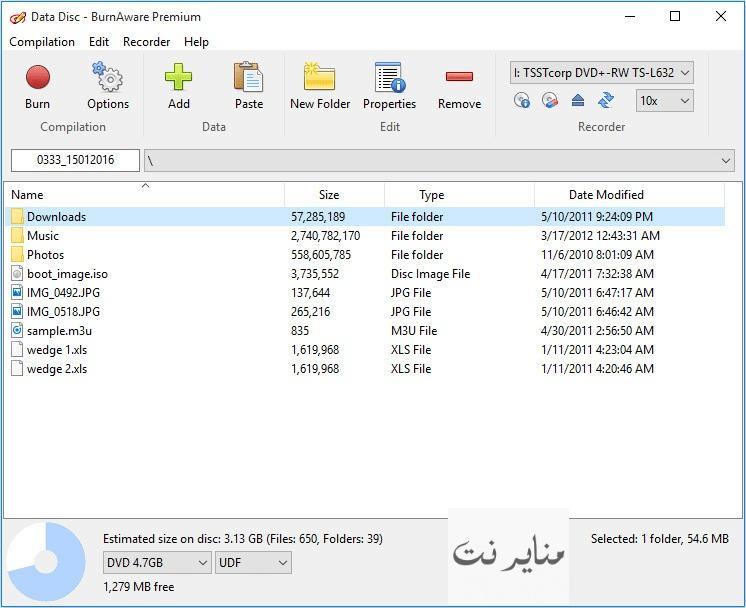746x608 pixels.
Task: Click the Music folder icon
Action: pyautogui.click(x=17, y=235)
